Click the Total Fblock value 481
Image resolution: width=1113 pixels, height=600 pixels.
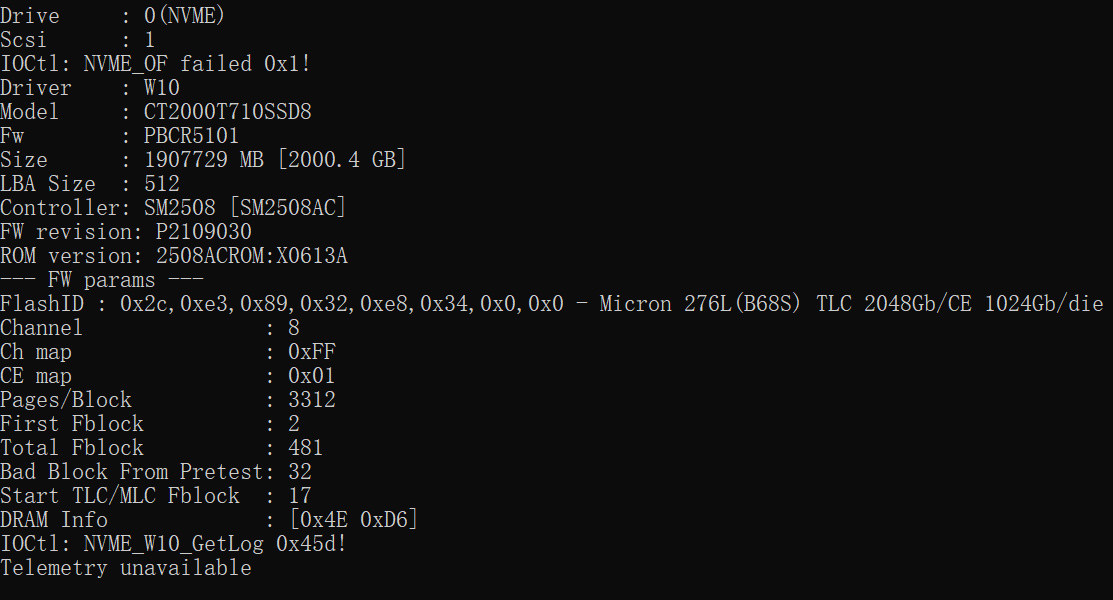coord(305,448)
